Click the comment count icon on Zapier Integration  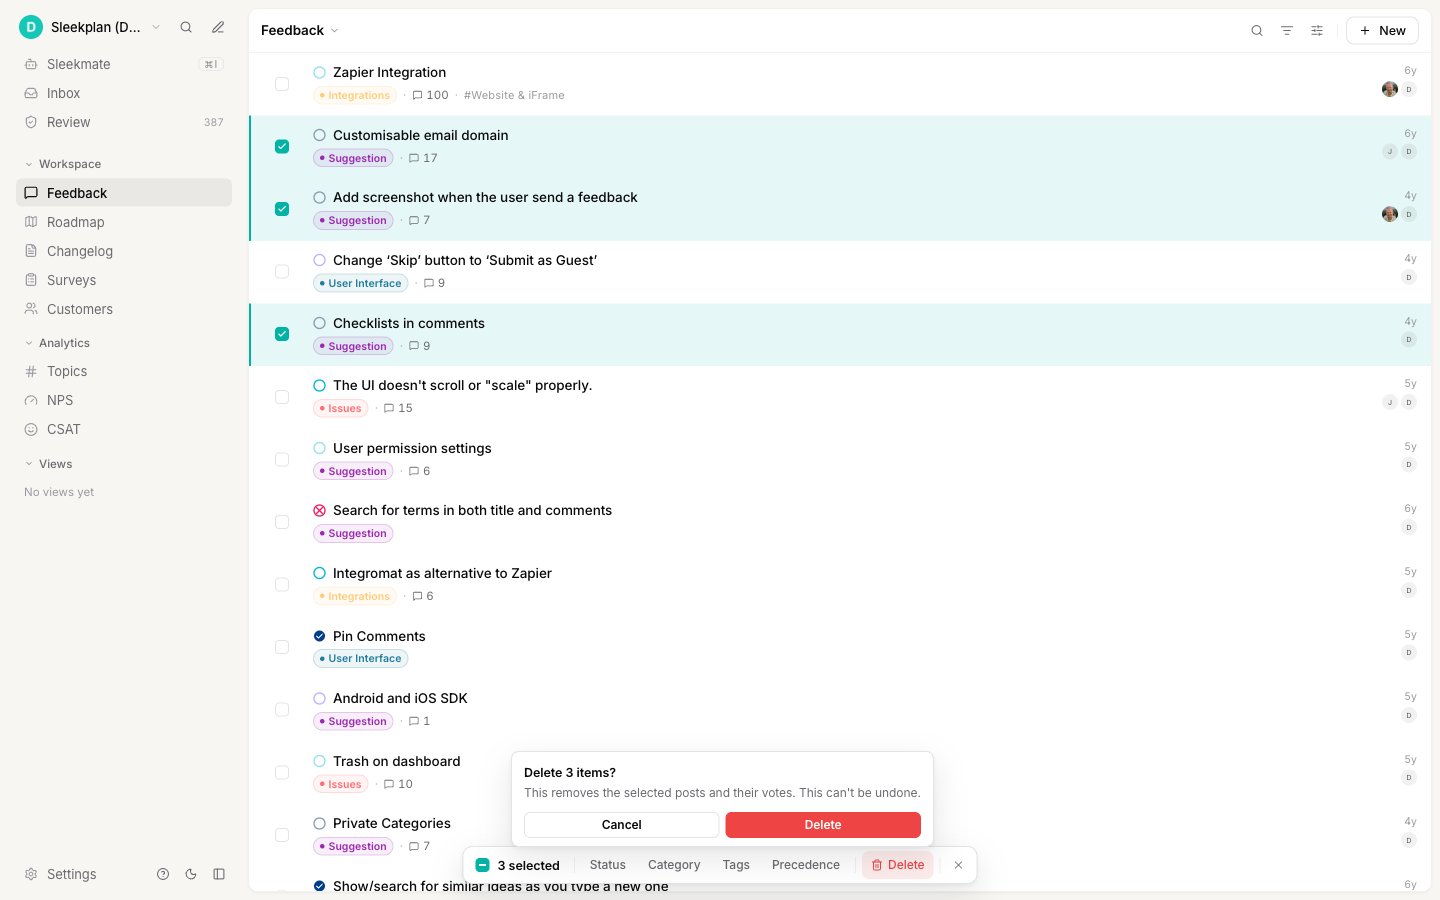[418, 95]
